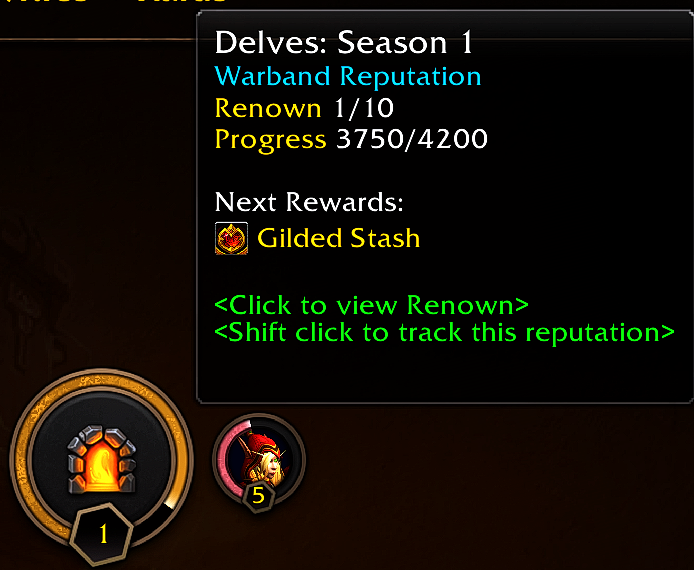Click the companion level 5 badge
Viewport: 694px width, 570px height.
(x=258, y=496)
